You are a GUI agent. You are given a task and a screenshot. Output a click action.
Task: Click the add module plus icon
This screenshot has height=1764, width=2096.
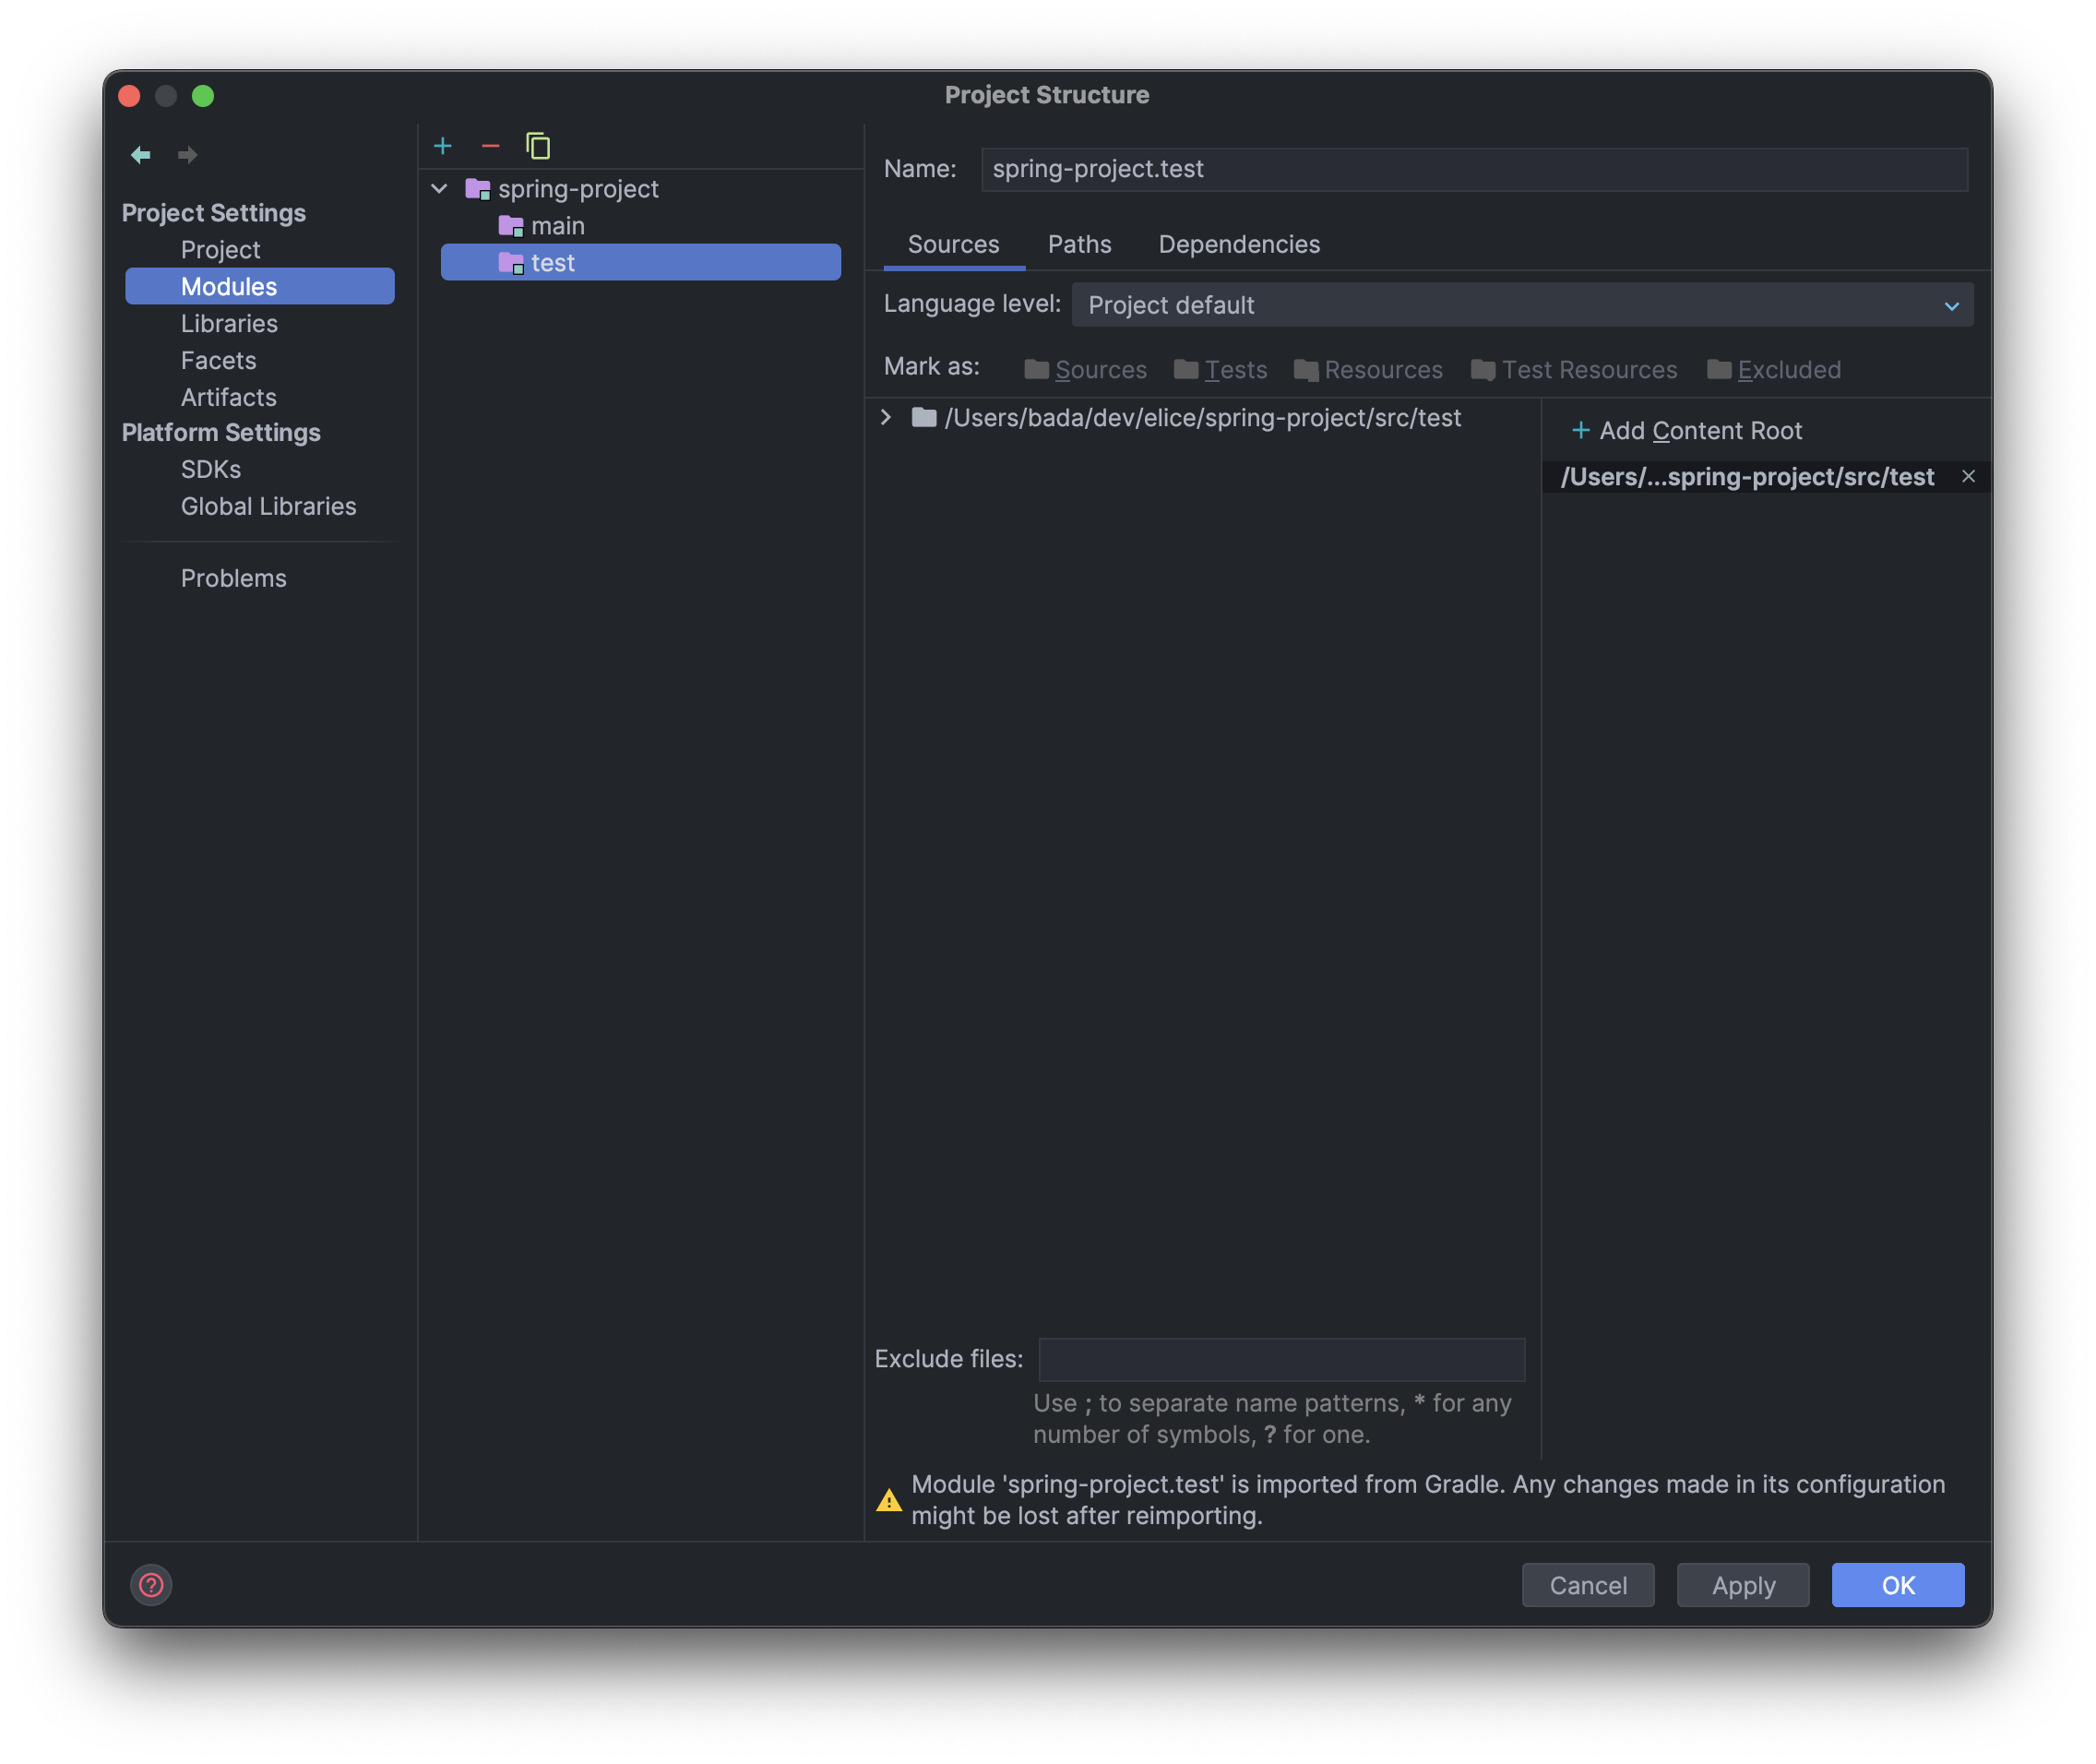(443, 146)
